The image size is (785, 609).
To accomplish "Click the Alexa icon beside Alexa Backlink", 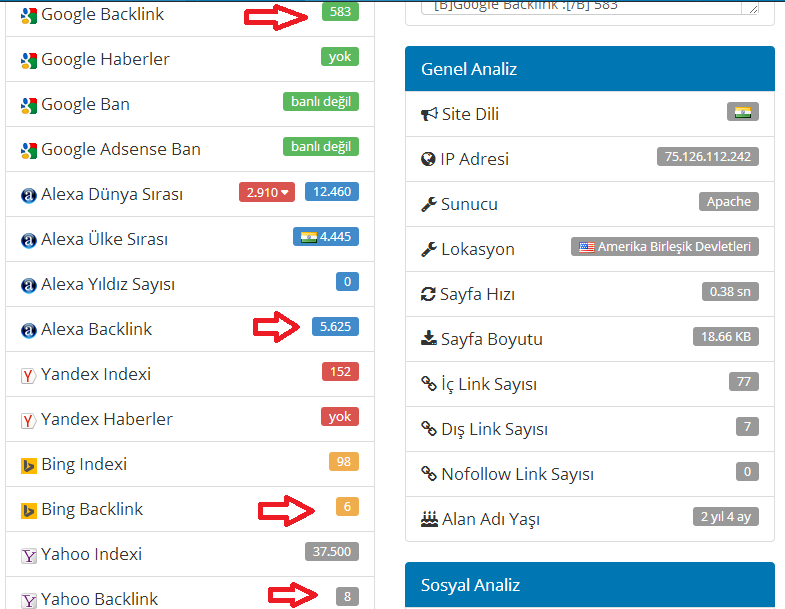I will click(29, 331).
